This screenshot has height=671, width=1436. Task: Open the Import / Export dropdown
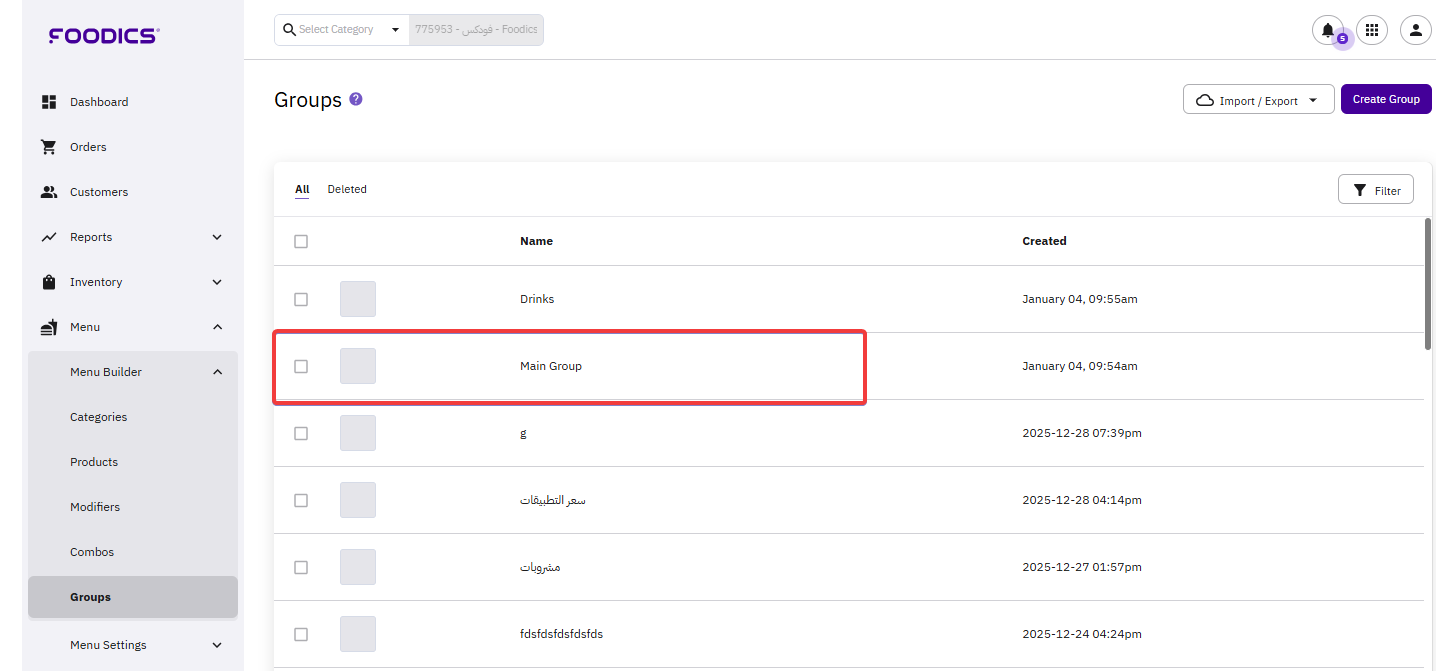click(x=1258, y=100)
